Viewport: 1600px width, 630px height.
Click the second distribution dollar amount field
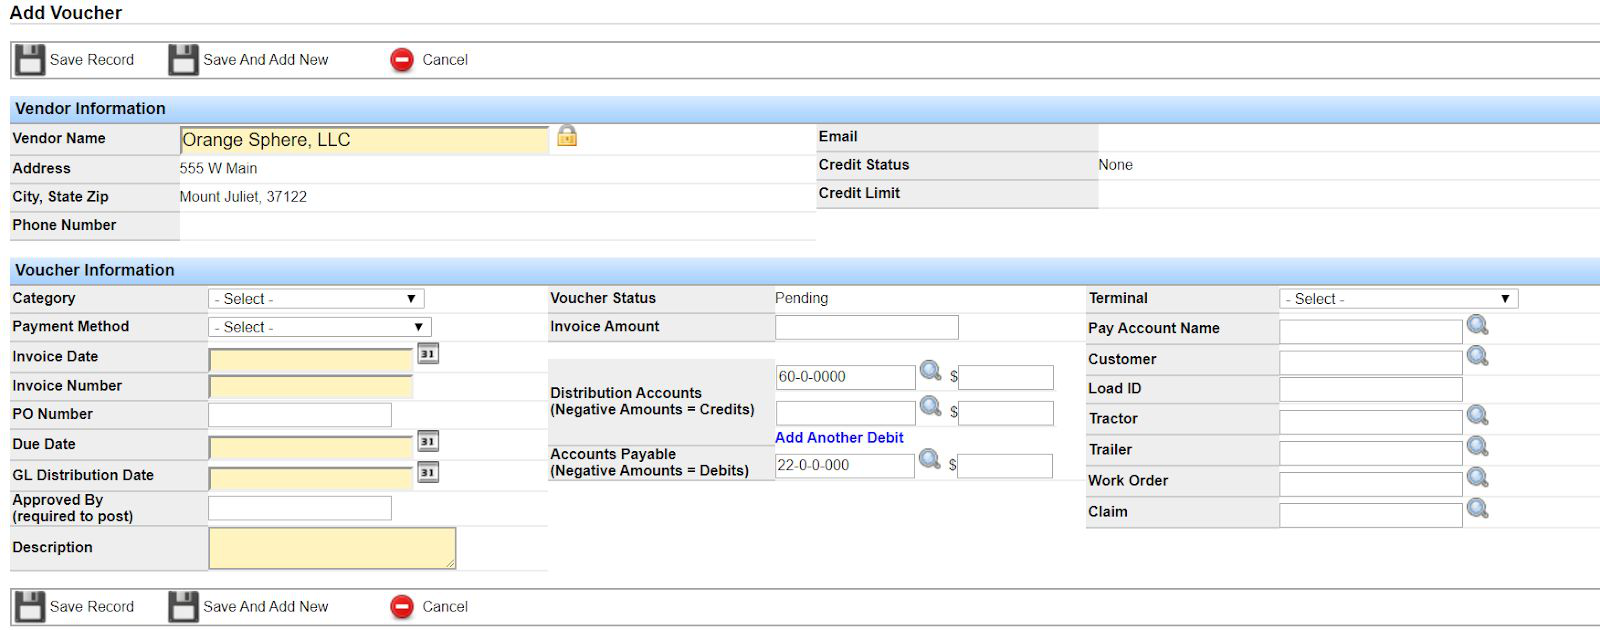(x=1006, y=413)
